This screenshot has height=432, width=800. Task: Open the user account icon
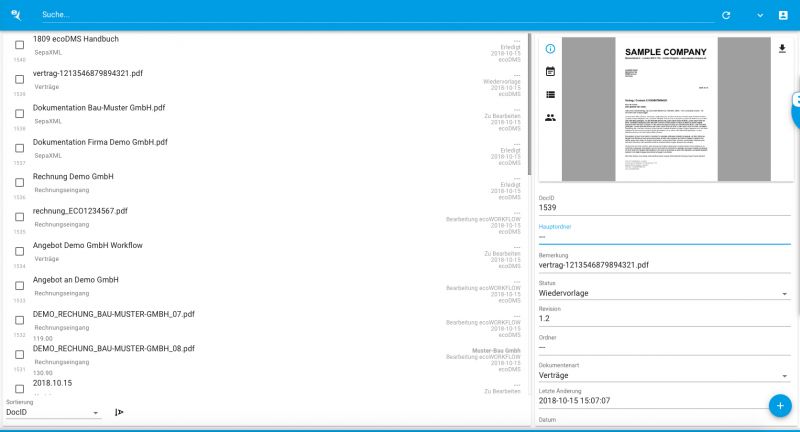coord(783,16)
